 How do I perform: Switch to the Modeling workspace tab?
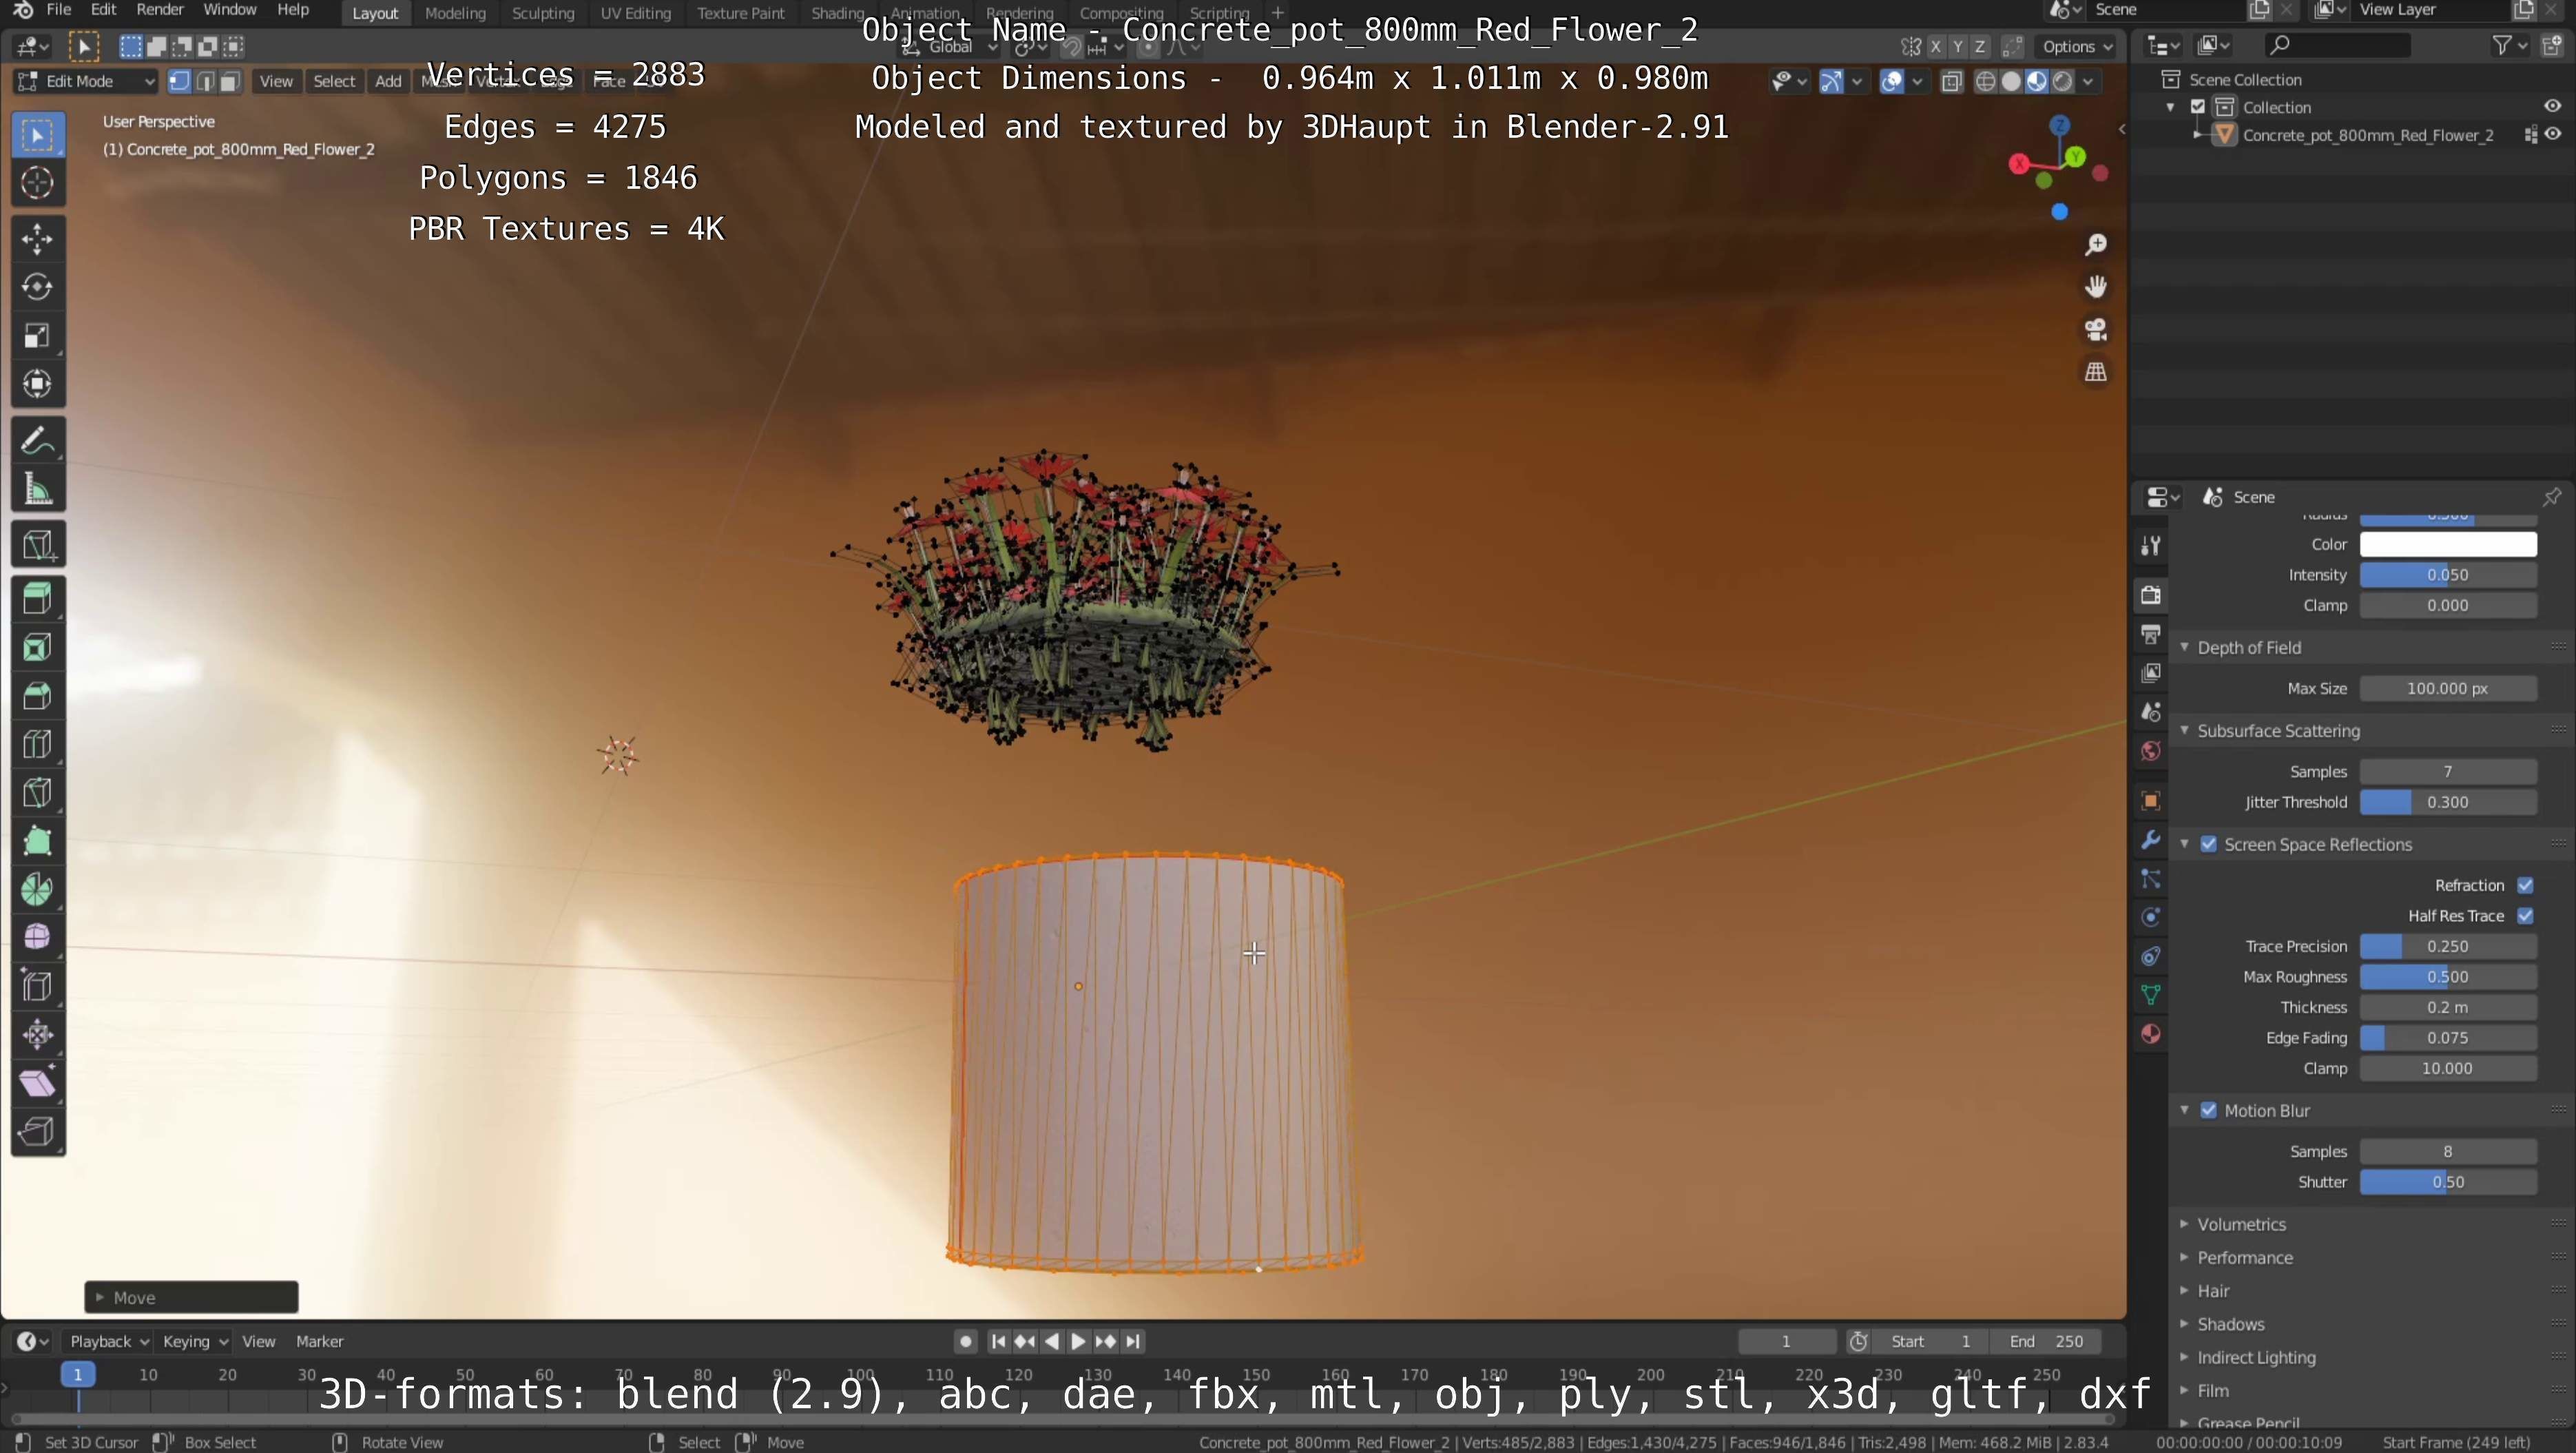(455, 13)
